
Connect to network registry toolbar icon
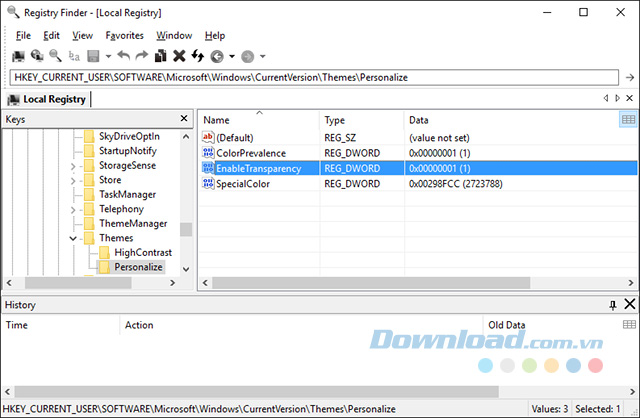point(37,56)
